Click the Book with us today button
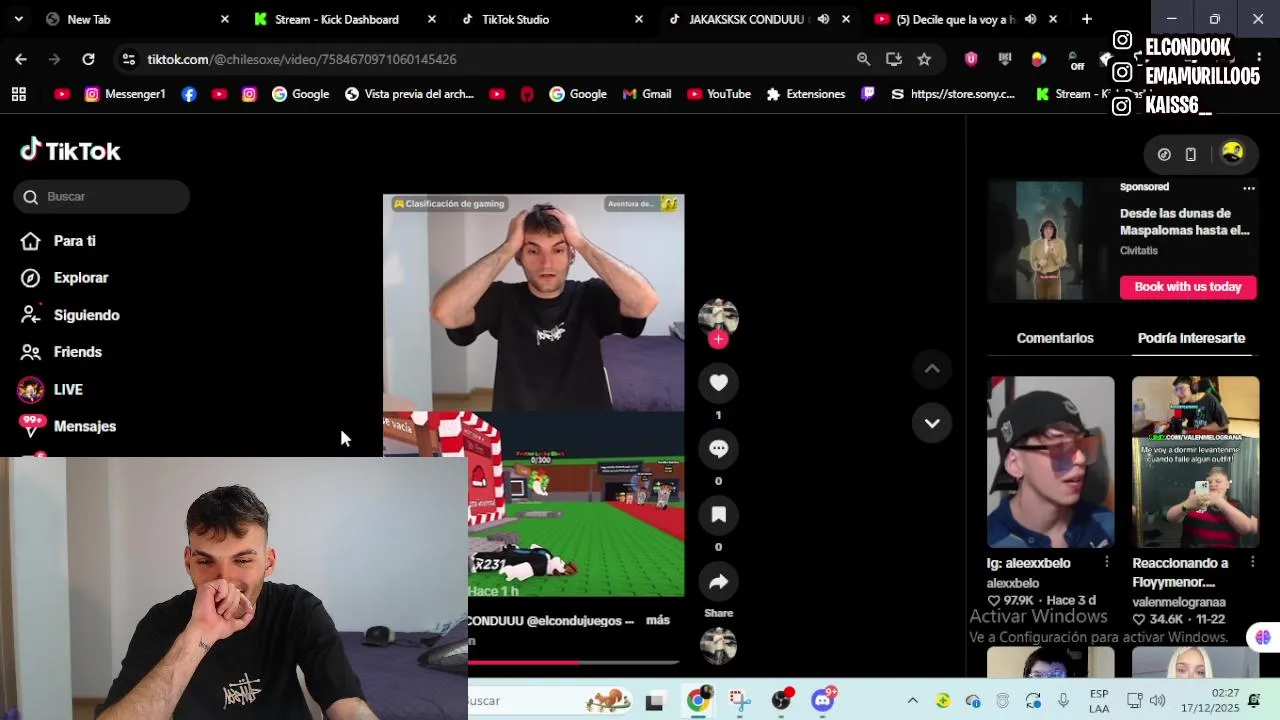1280x720 pixels. (x=1187, y=287)
